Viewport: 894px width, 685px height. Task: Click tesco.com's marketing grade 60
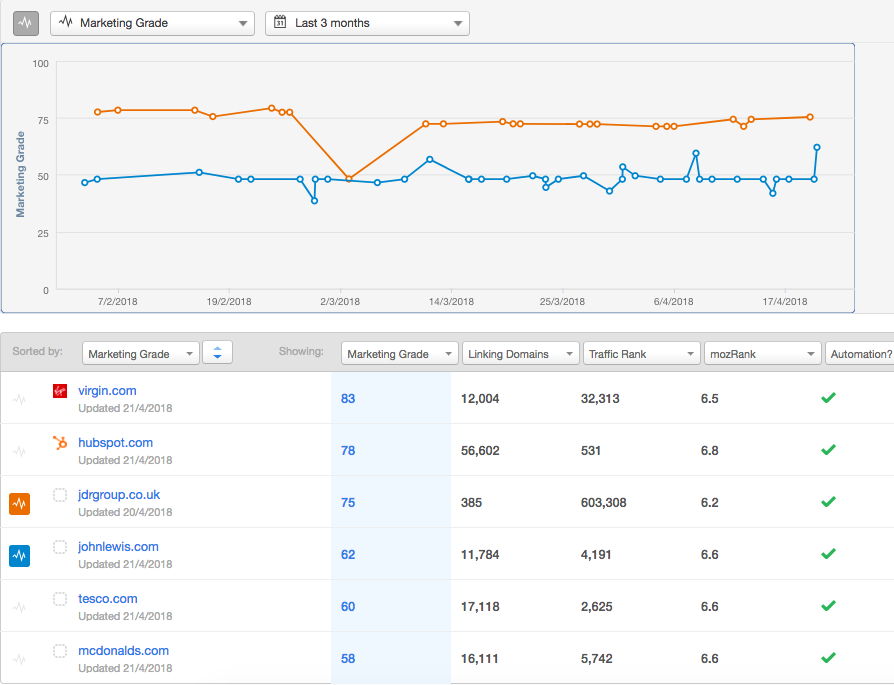point(348,606)
